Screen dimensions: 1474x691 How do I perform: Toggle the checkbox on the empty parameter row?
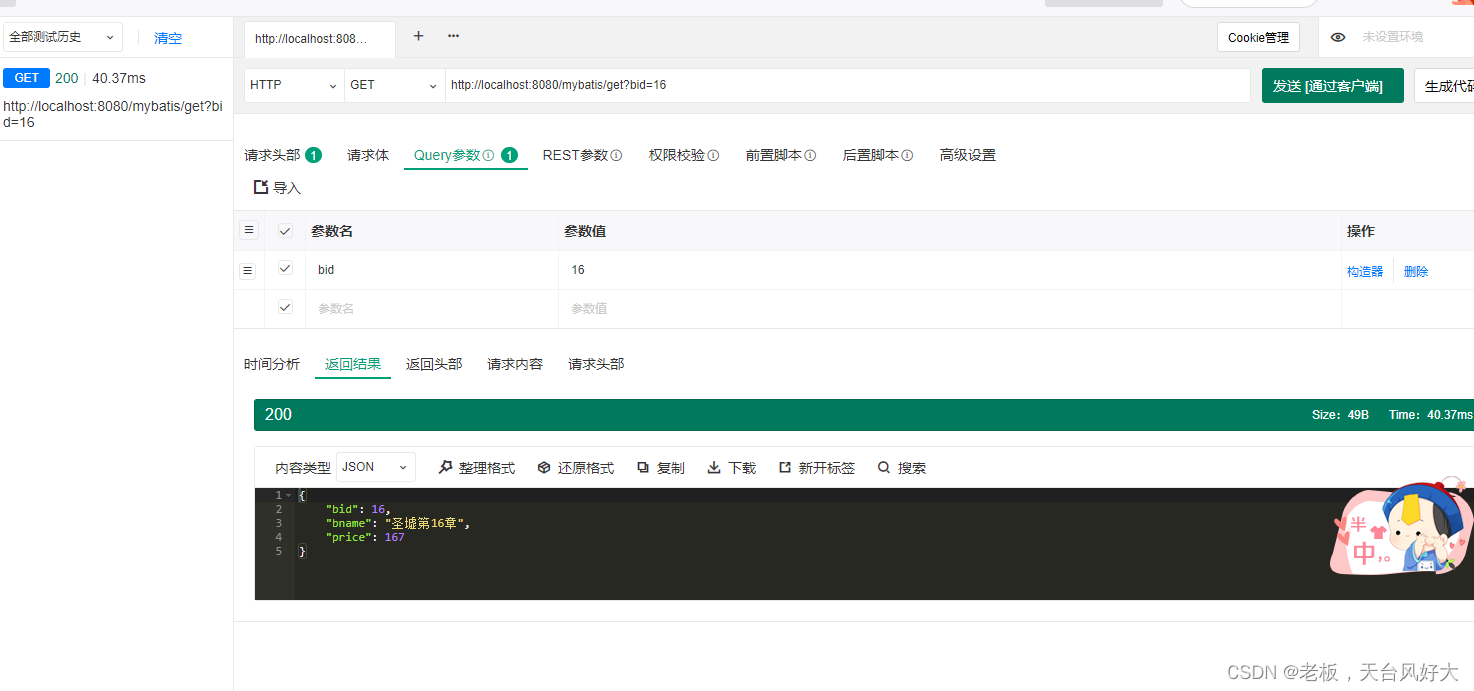tap(285, 308)
